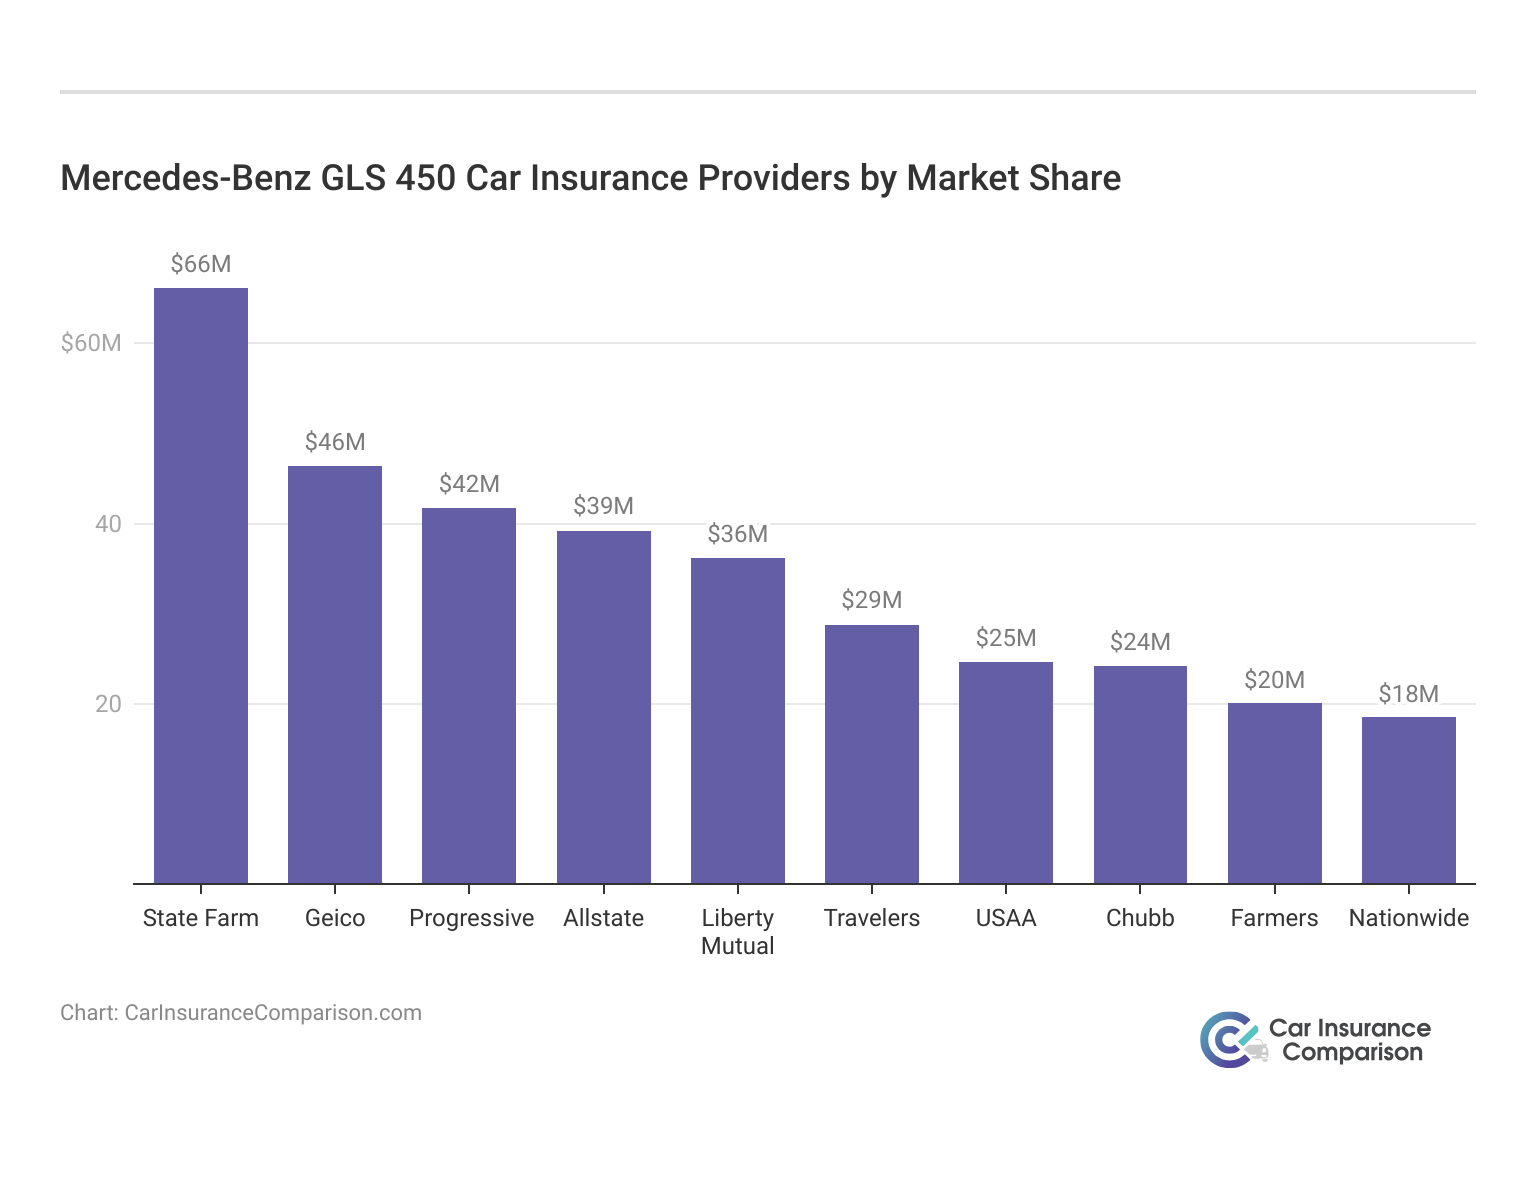Click the $18M value label
Image resolution: width=1536 pixels, height=1180 pixels.
point(1409,694)
